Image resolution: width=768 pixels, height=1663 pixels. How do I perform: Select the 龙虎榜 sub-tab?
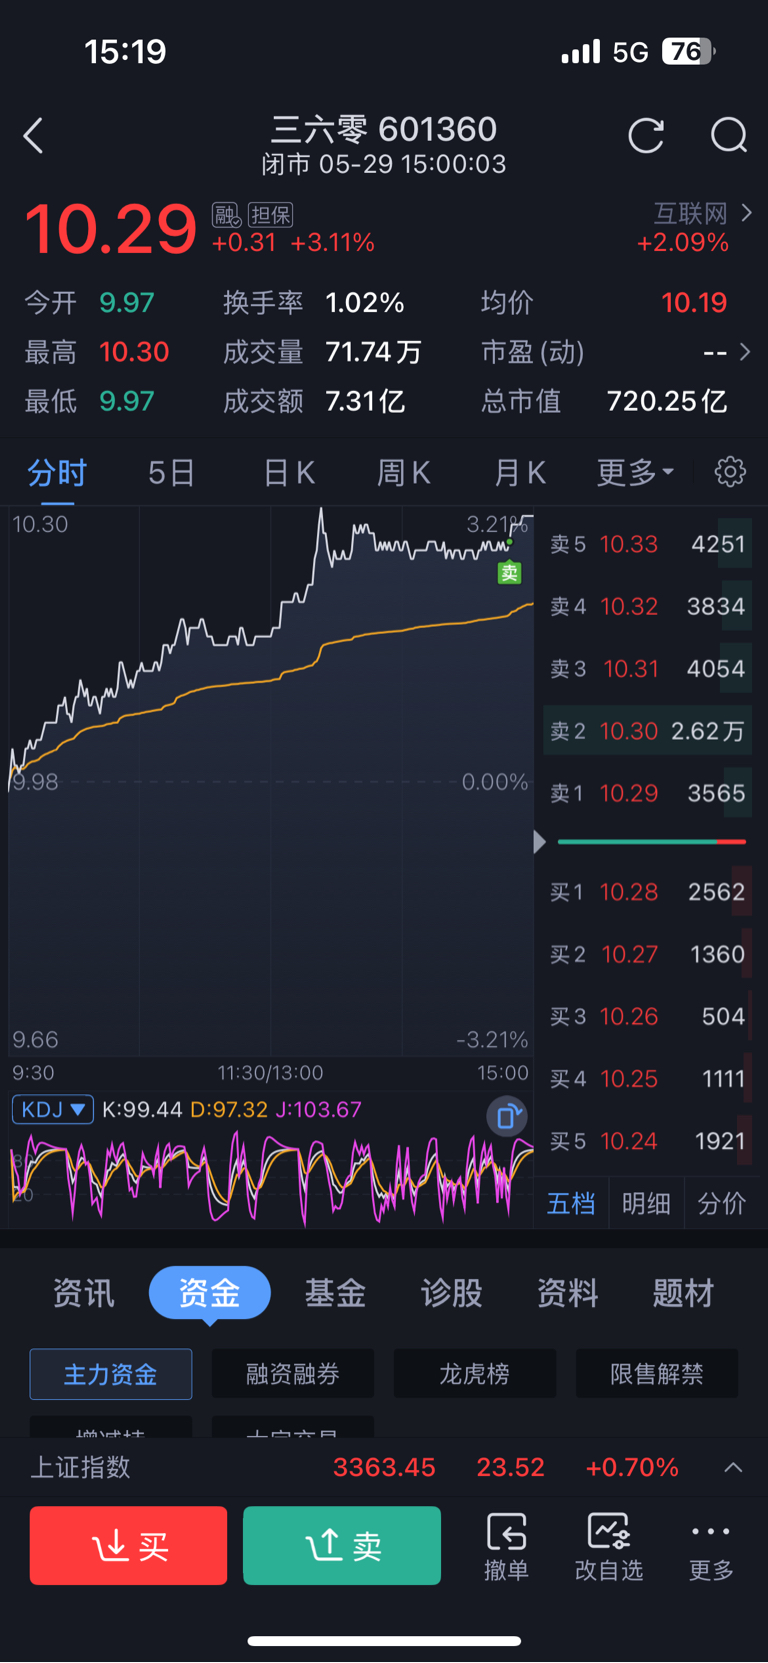coord(475,1374)
